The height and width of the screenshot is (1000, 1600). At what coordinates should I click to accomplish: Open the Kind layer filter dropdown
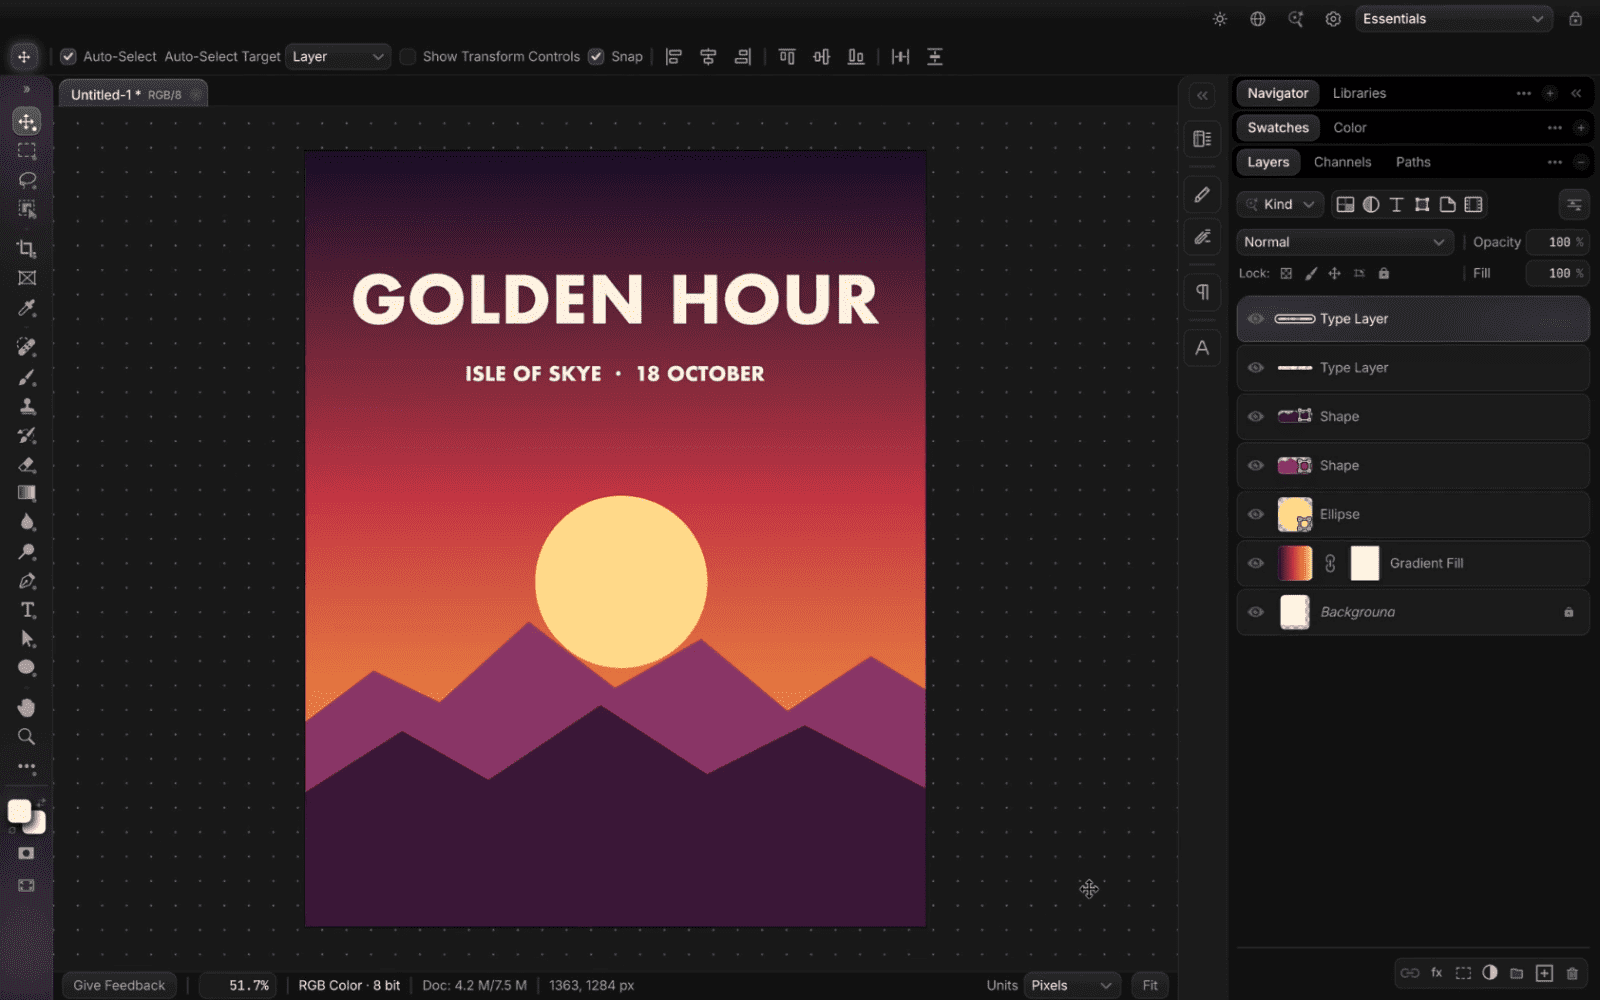[x=1280, y=204]
